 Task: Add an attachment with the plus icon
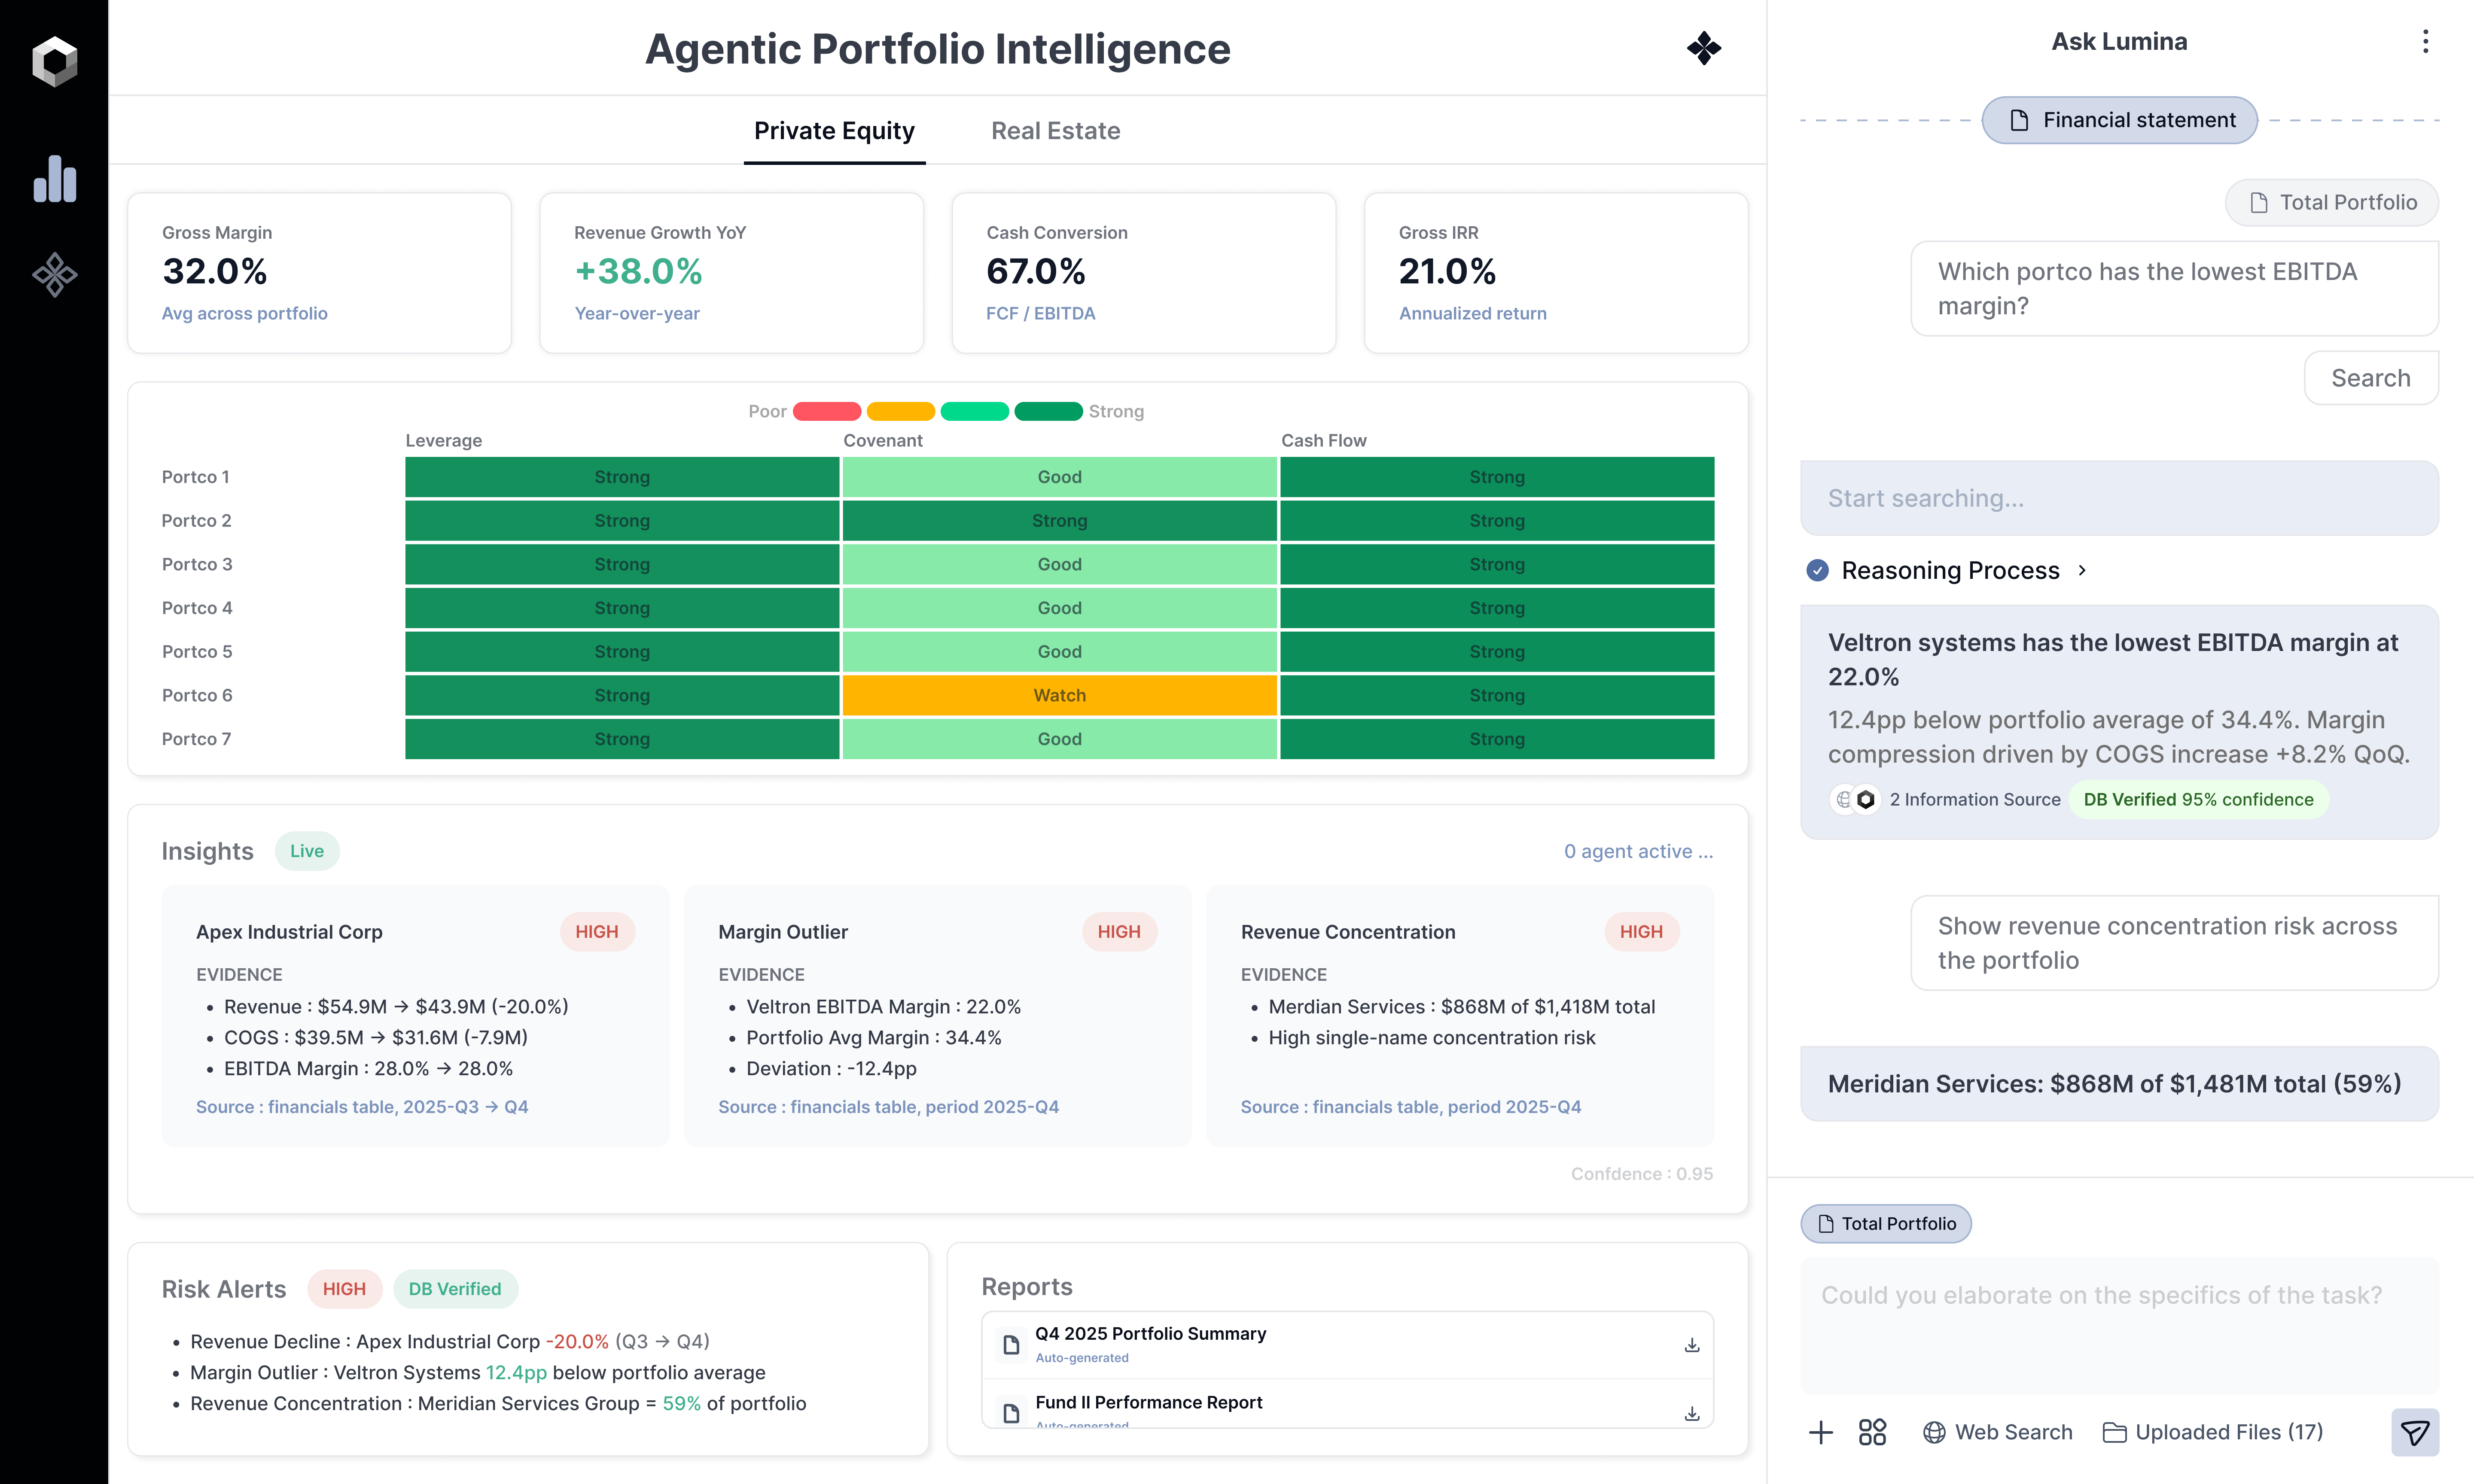(1821, 1432)
